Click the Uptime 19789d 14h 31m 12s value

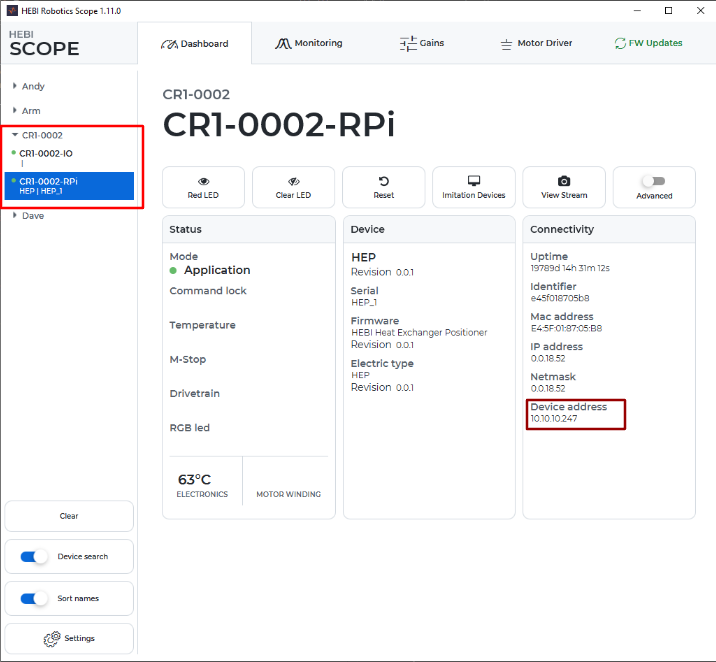[570, 268]
